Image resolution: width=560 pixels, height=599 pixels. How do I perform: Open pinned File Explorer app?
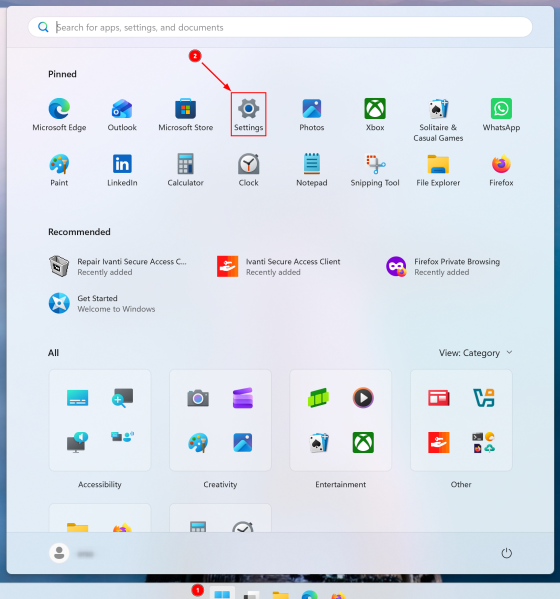pyautogui.click(x=438, y=170)
